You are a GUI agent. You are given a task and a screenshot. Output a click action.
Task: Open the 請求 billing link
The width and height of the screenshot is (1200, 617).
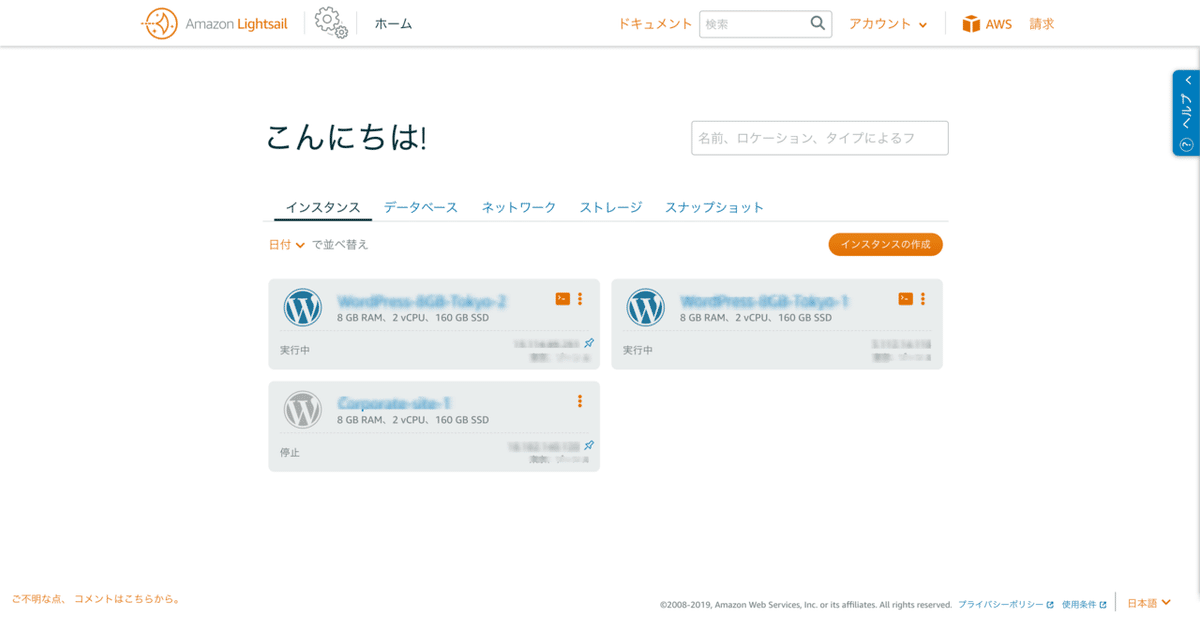[x=1042, y=24]
